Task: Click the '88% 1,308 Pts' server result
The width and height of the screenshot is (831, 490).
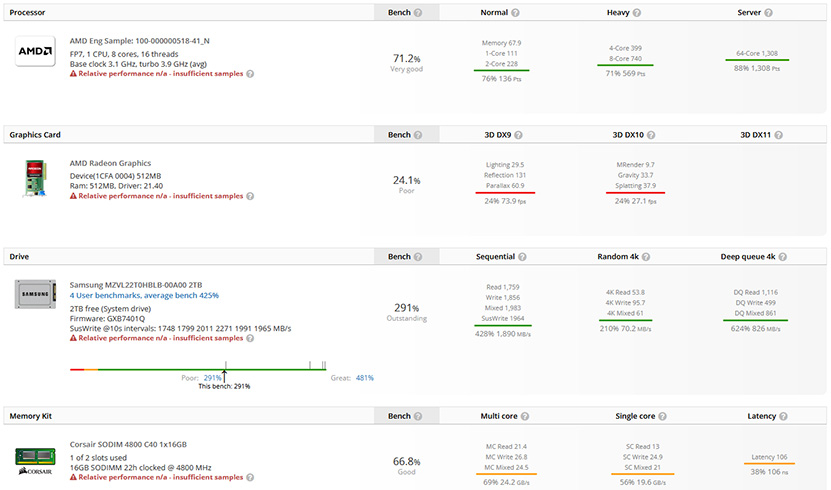Action: coord(757,68)
